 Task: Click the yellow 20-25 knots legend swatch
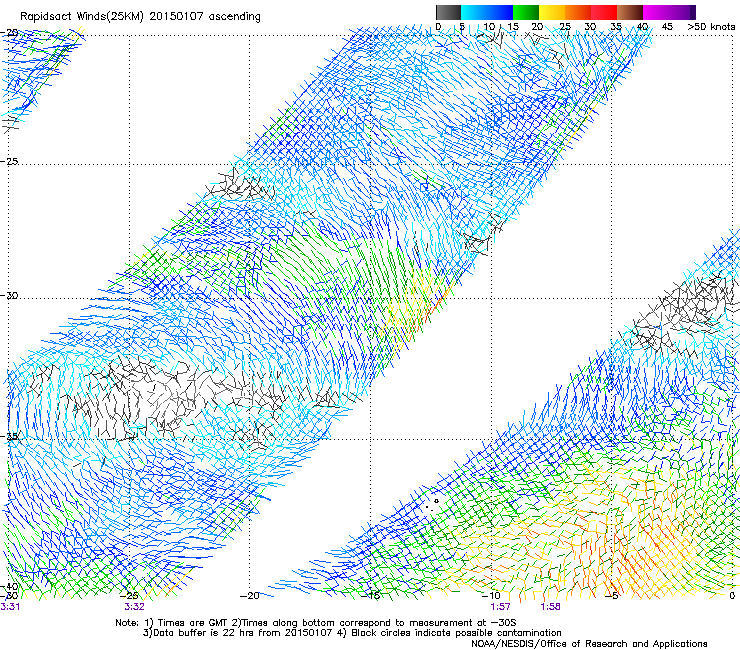pyautogui.click(x=552, y=12)
